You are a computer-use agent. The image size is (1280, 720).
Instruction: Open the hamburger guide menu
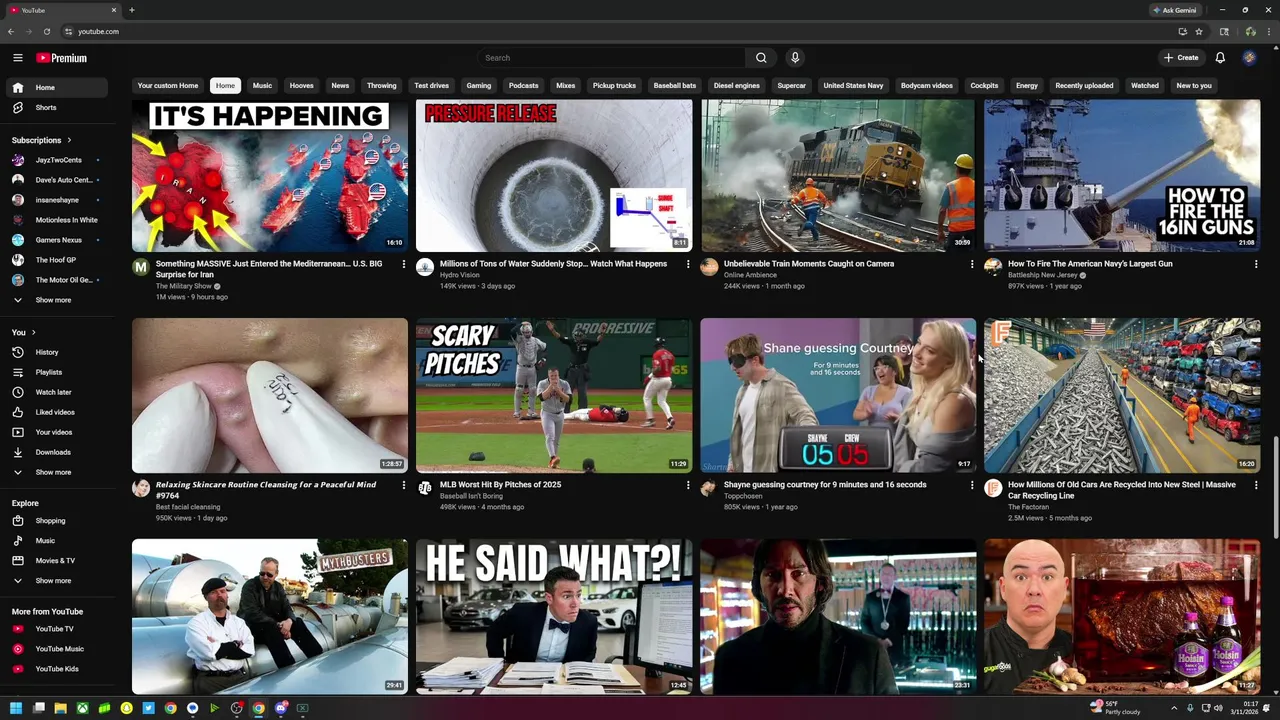point(17,58)
